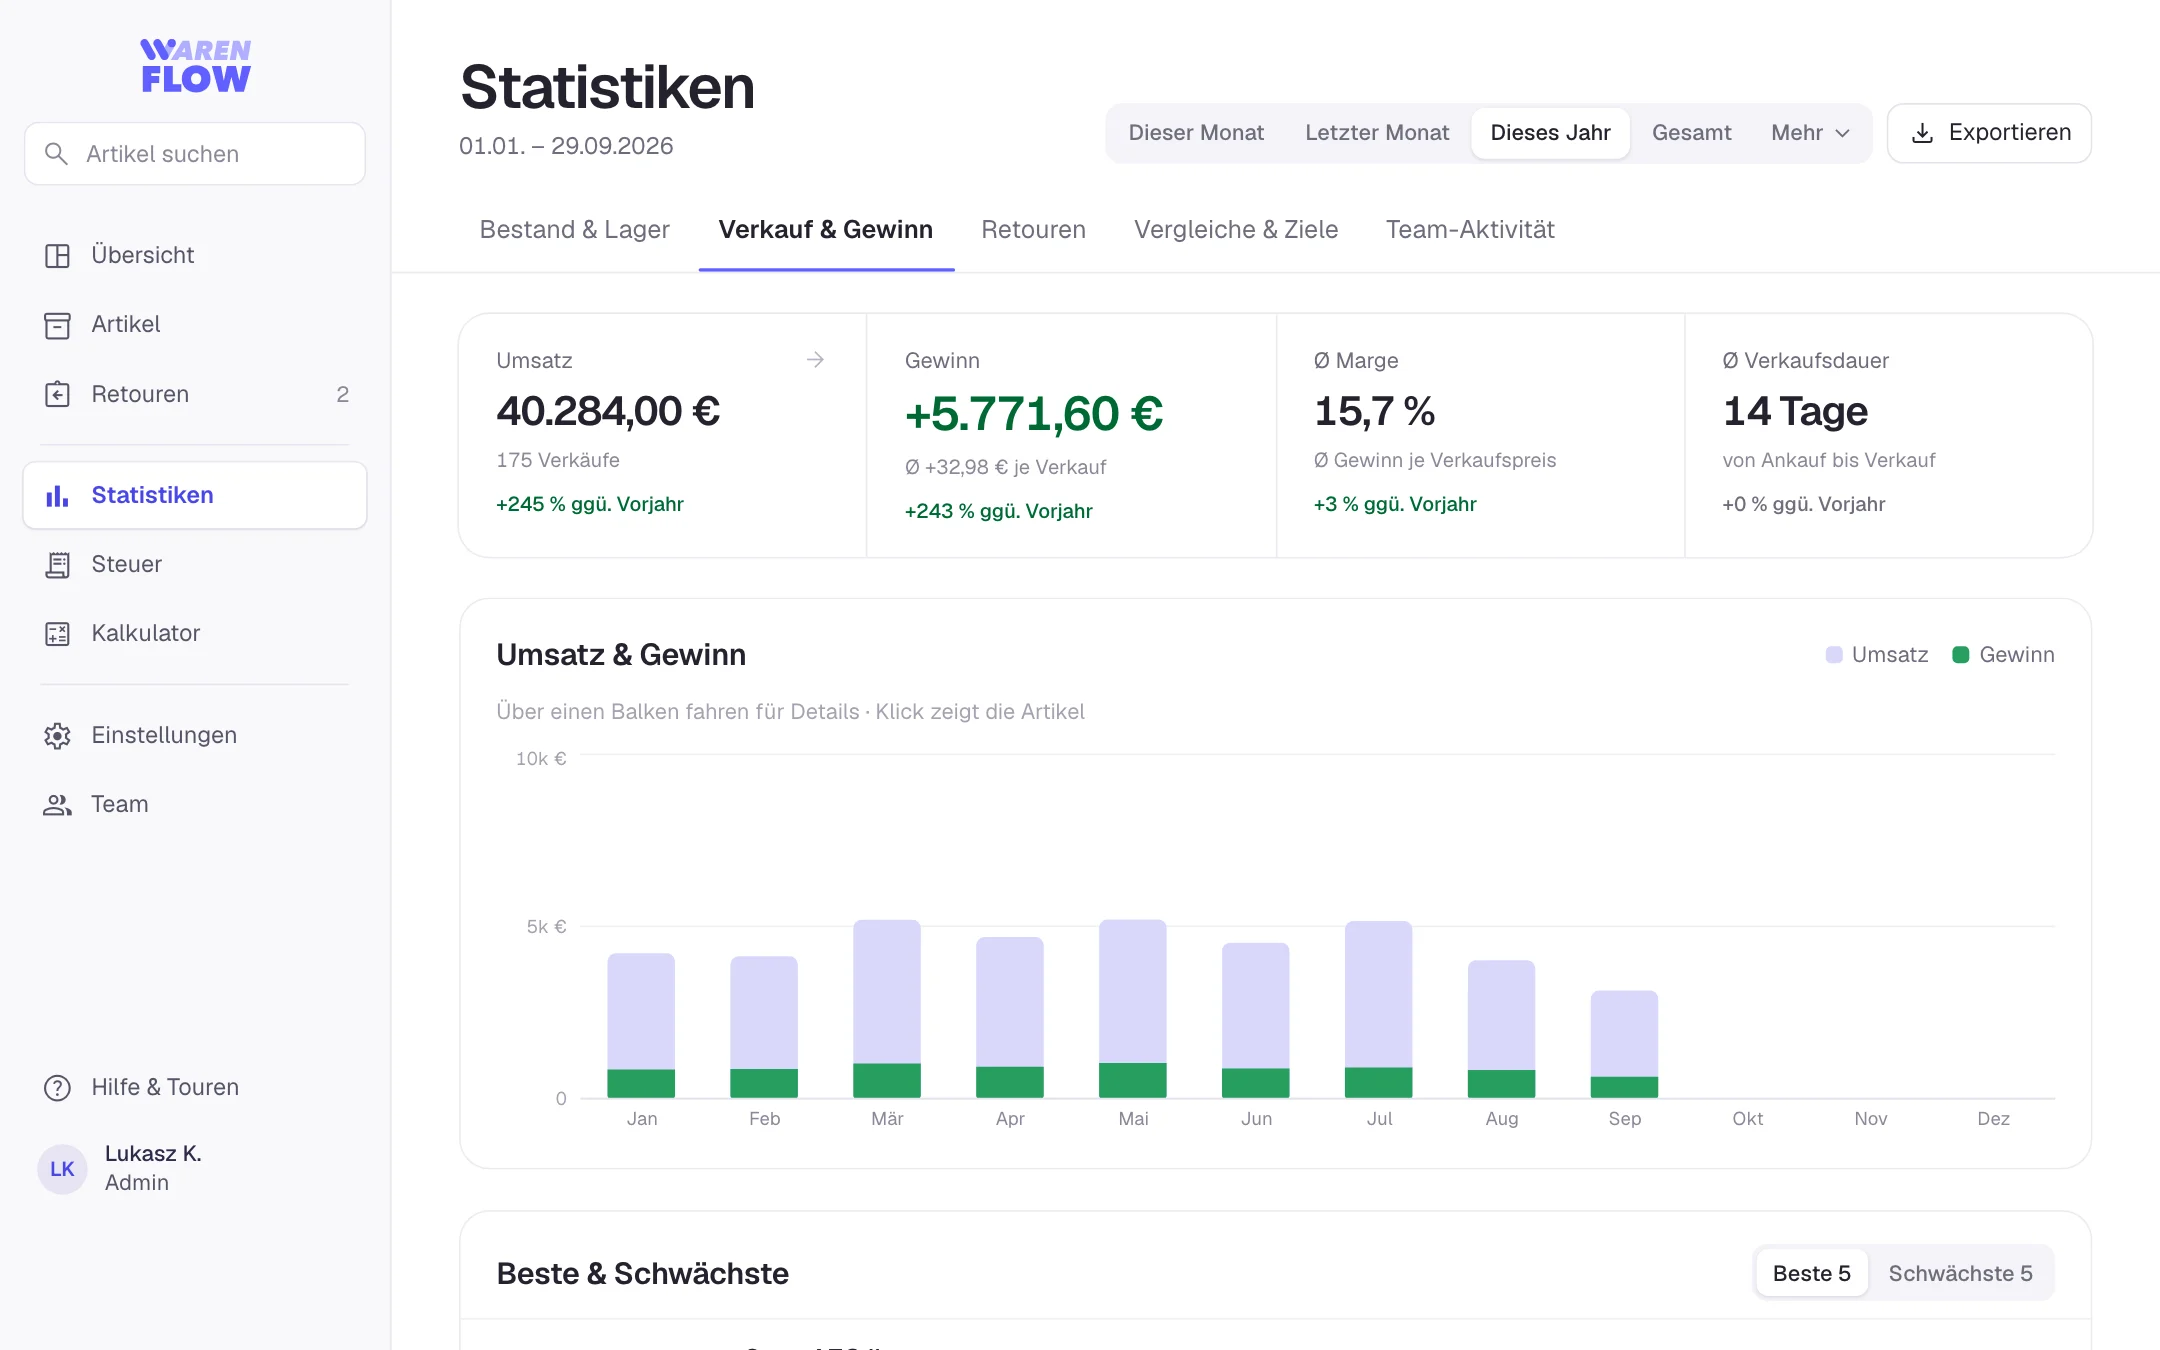Click the Einstellungen gear icon
This screenshot has width=2160, height=1350.
(x=57, y=736)
